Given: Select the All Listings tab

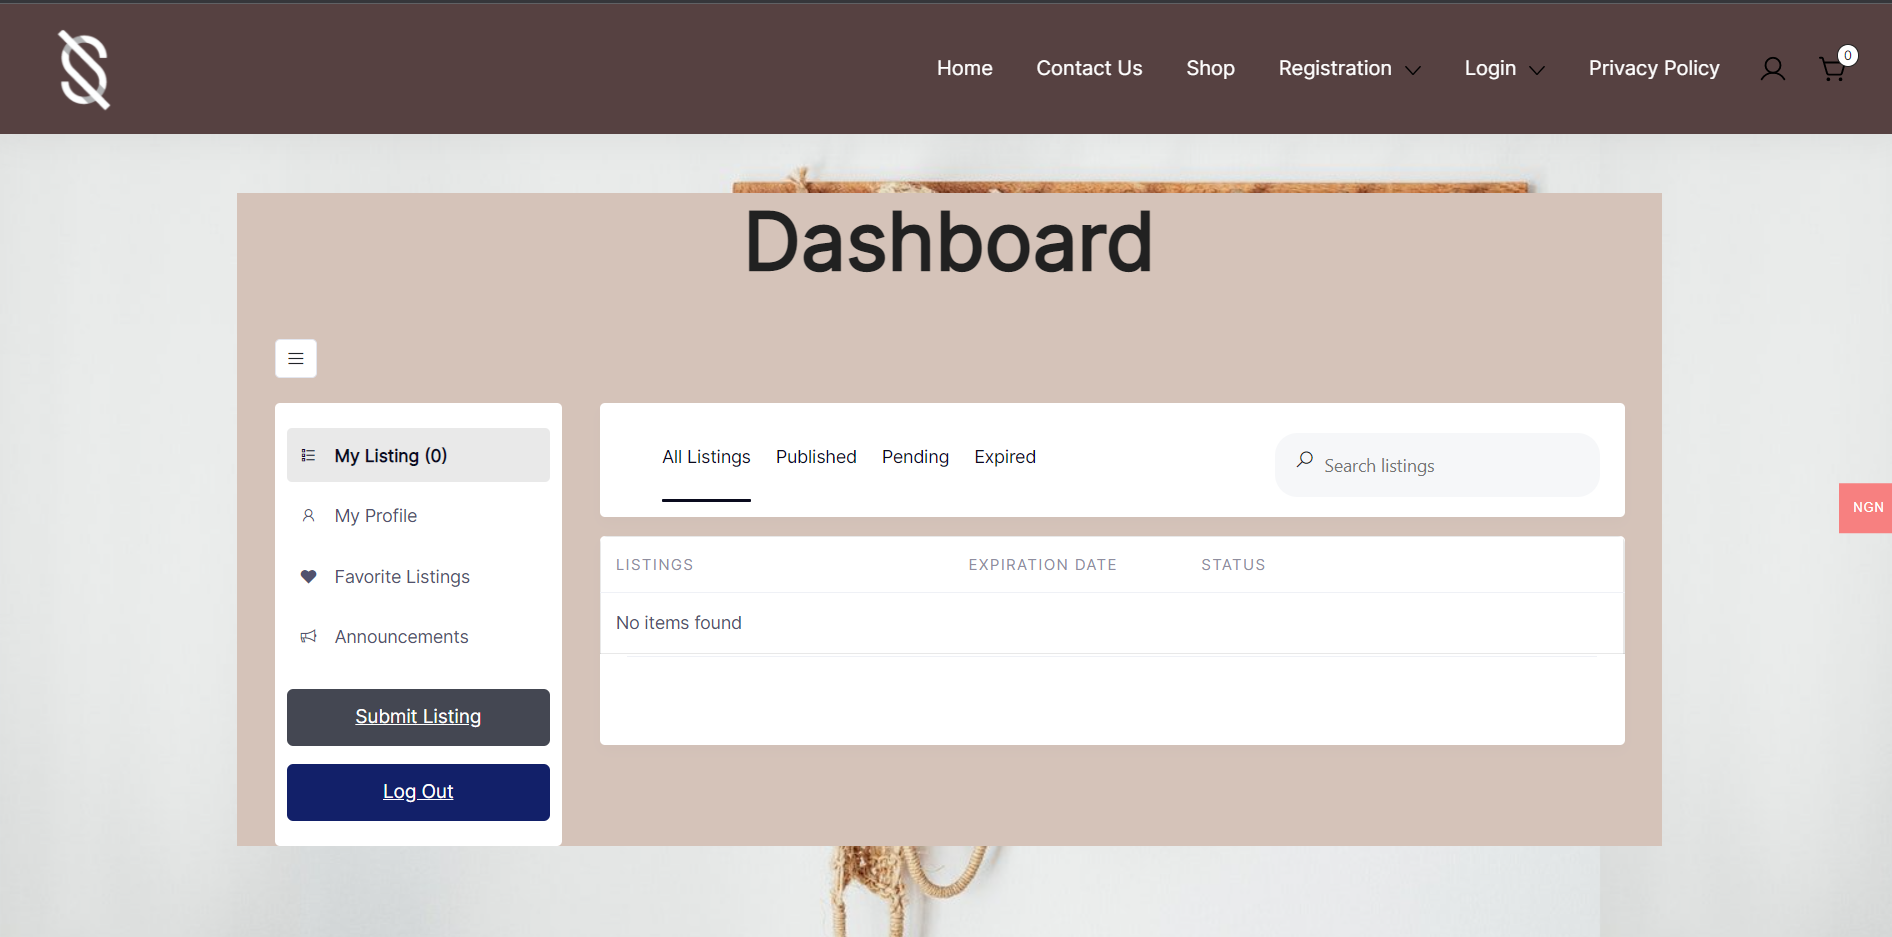Looking at the screenshot, I should click(706, 457).
